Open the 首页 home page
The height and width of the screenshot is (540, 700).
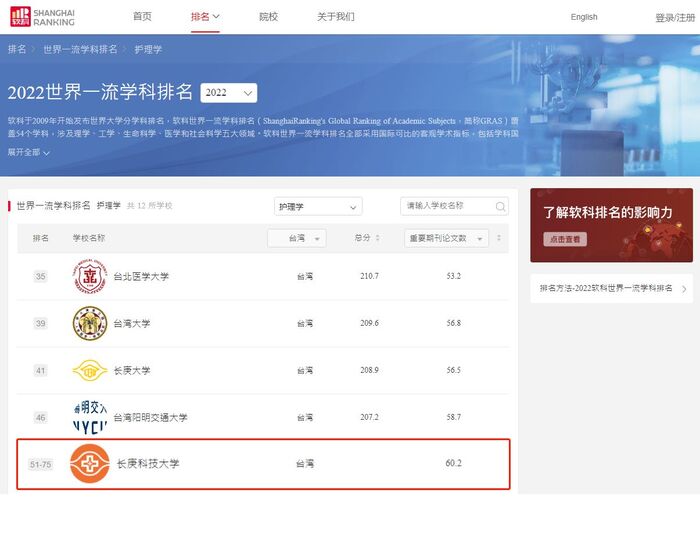click(142, 17)
